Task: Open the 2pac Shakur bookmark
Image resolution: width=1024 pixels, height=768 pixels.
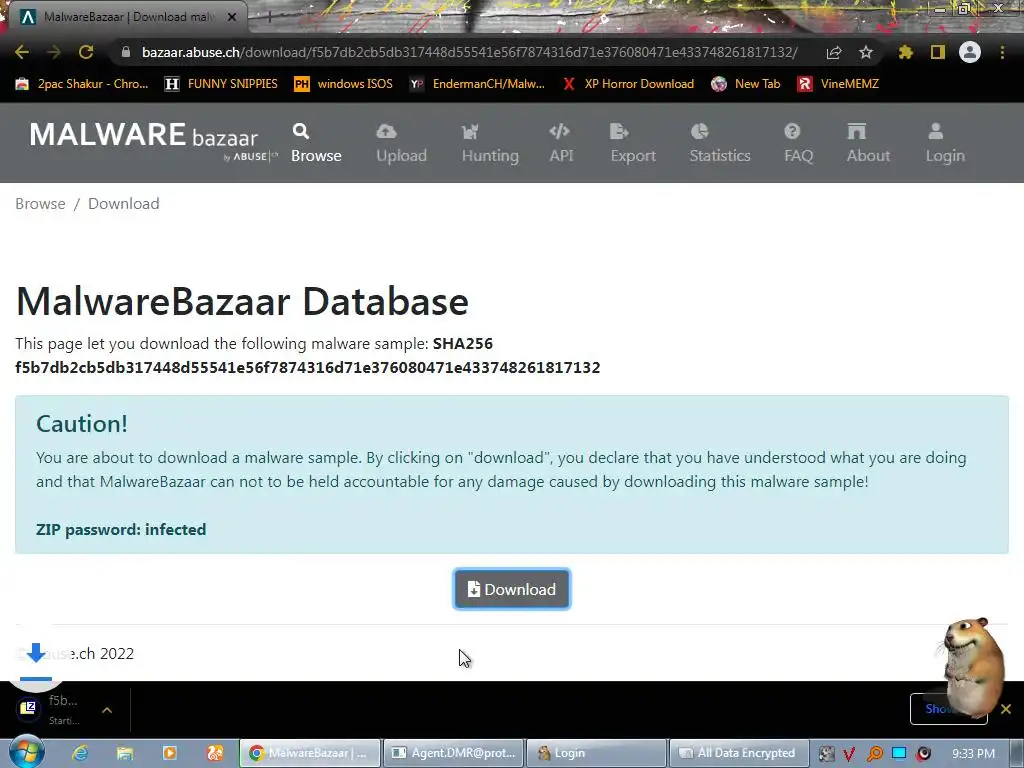Action: point(82,84)
